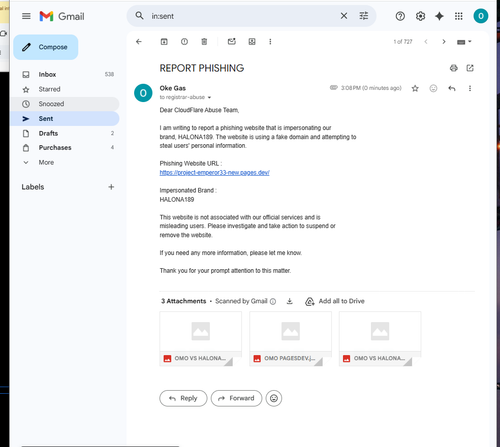
Task: Go back to the Sent list
Action: point(139,42)
